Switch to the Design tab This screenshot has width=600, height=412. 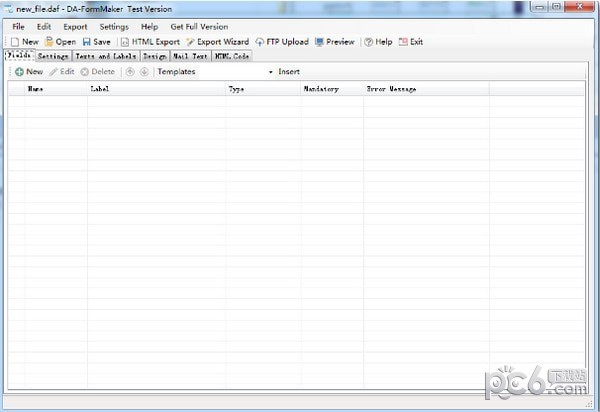[154, 57]
